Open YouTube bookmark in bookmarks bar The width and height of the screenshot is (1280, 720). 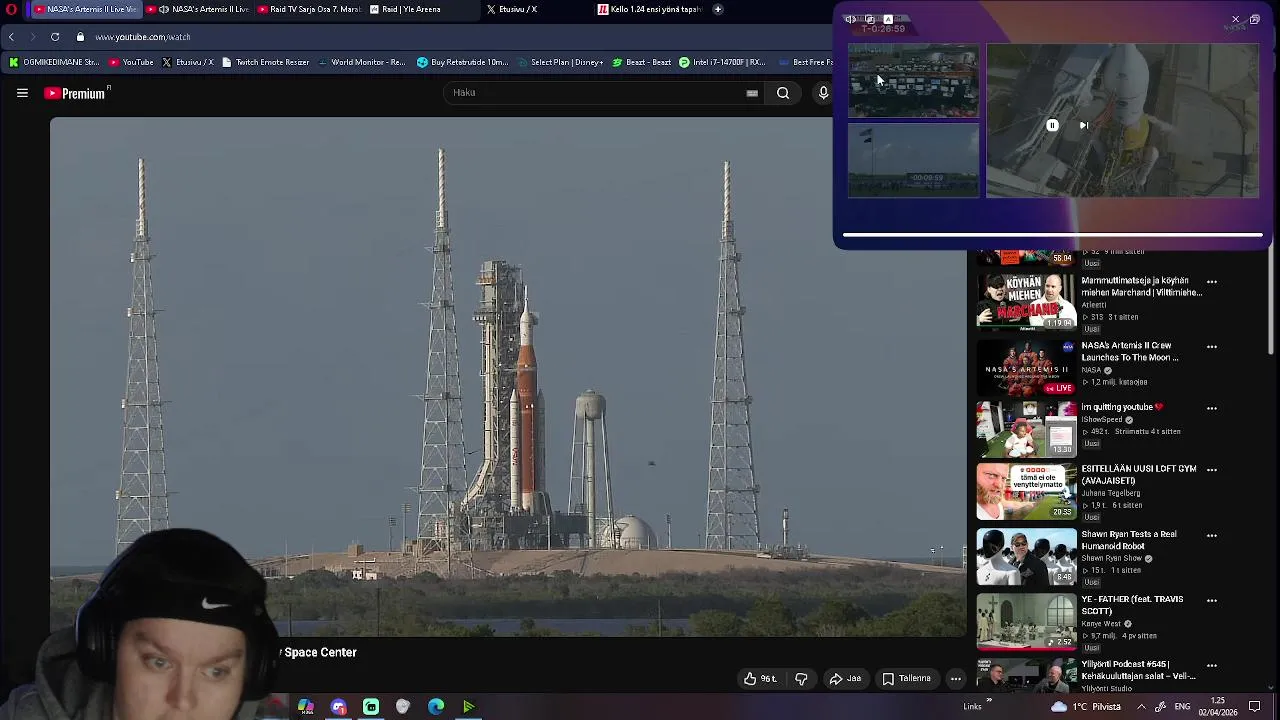pyautogui.click(x=131, y=62)
